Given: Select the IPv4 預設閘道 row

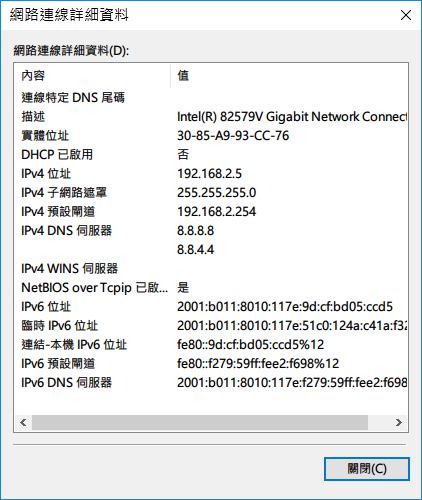Looking at the screenshot, I should click(211, 212).
